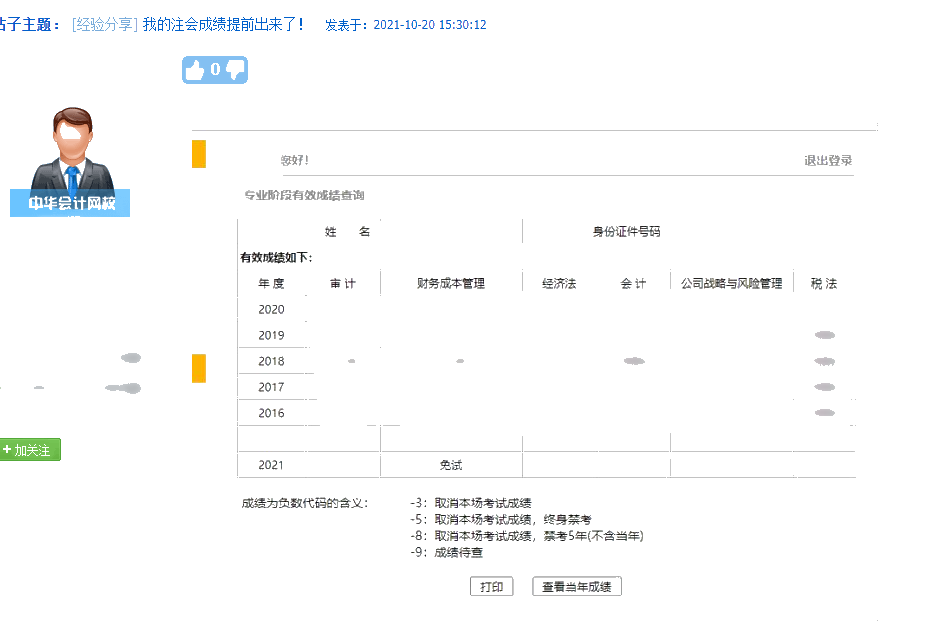
Task: Click the orange marker beside the greeting bar
Action: coord(198,154)
